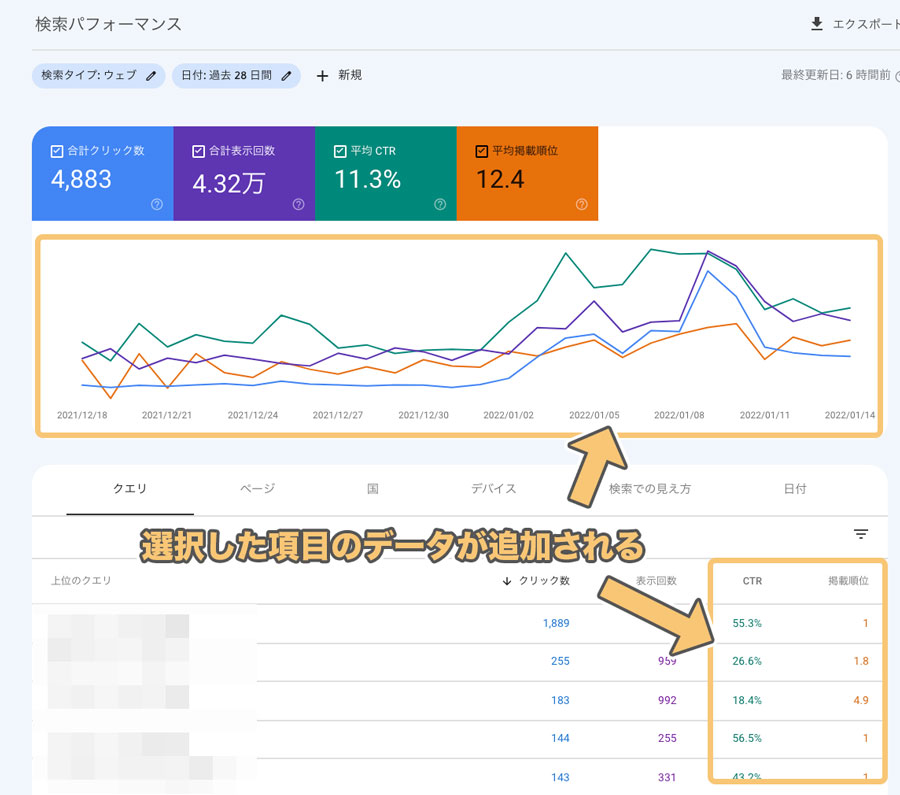Click the 上位のクエリ column header

(x=81, y=581)
